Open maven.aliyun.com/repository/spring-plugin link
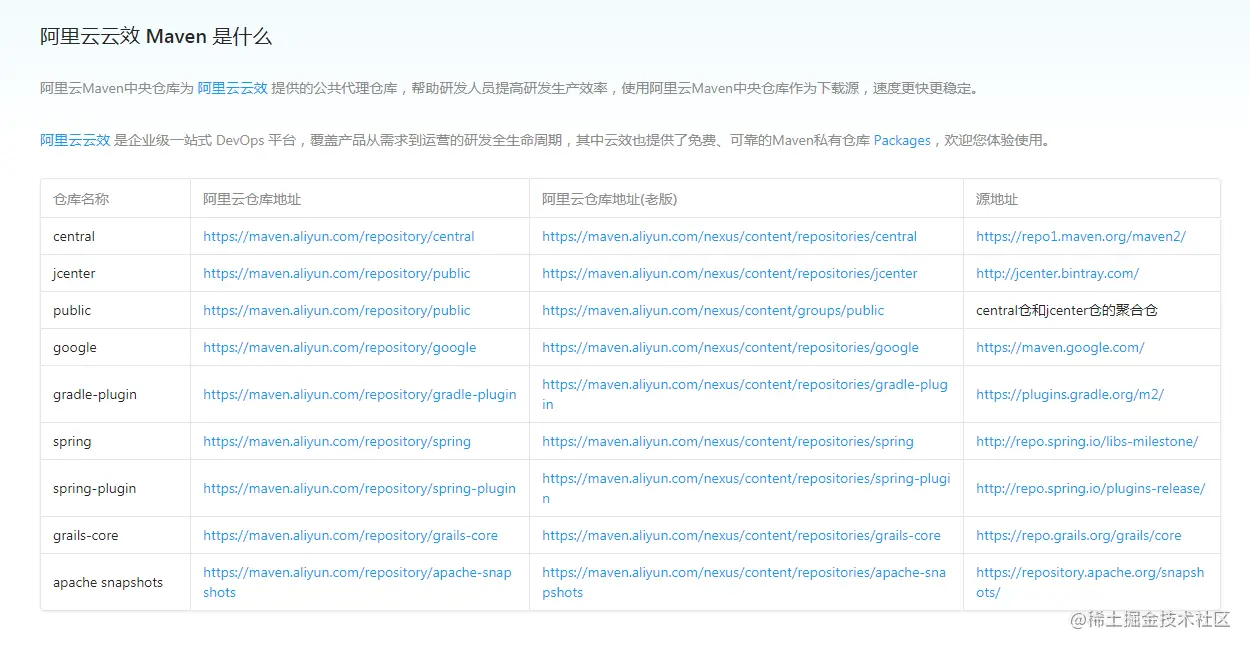 (x=360, y=489)
